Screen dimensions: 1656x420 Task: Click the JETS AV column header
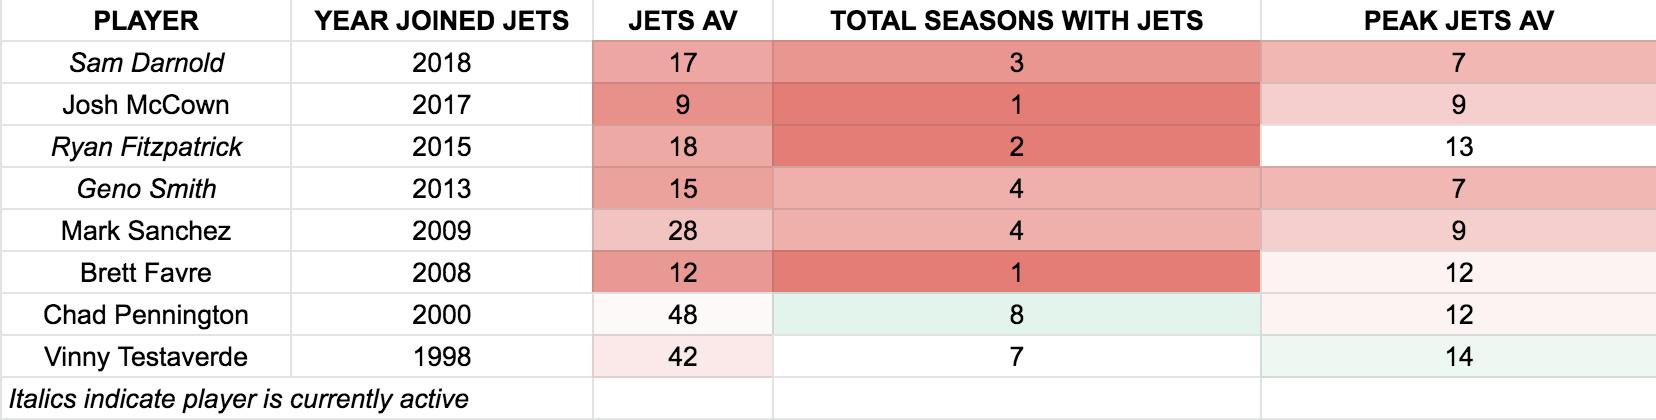682,21
